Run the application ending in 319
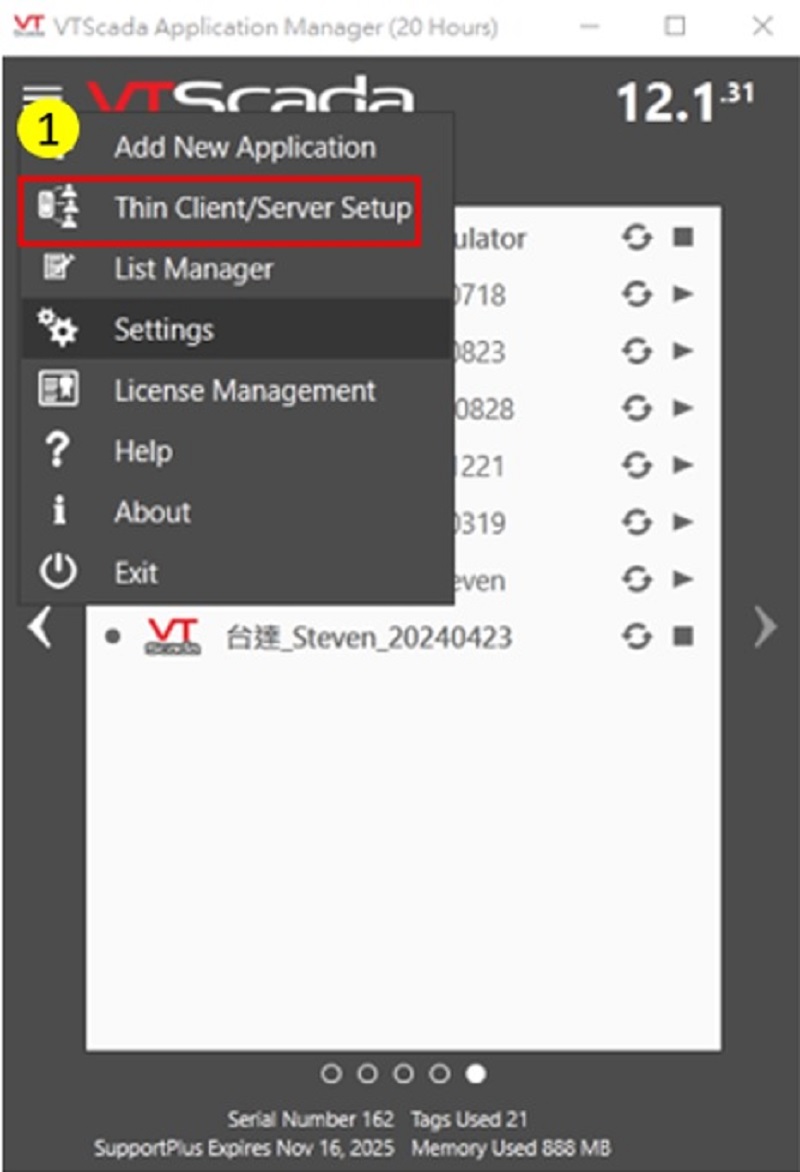 click(x=683, y=522)
